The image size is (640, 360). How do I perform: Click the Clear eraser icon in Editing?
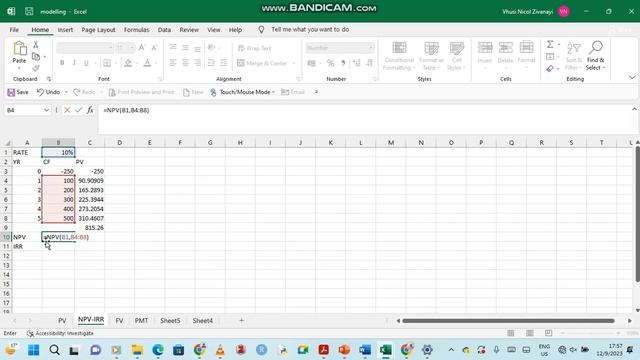(x=550, y=69)
